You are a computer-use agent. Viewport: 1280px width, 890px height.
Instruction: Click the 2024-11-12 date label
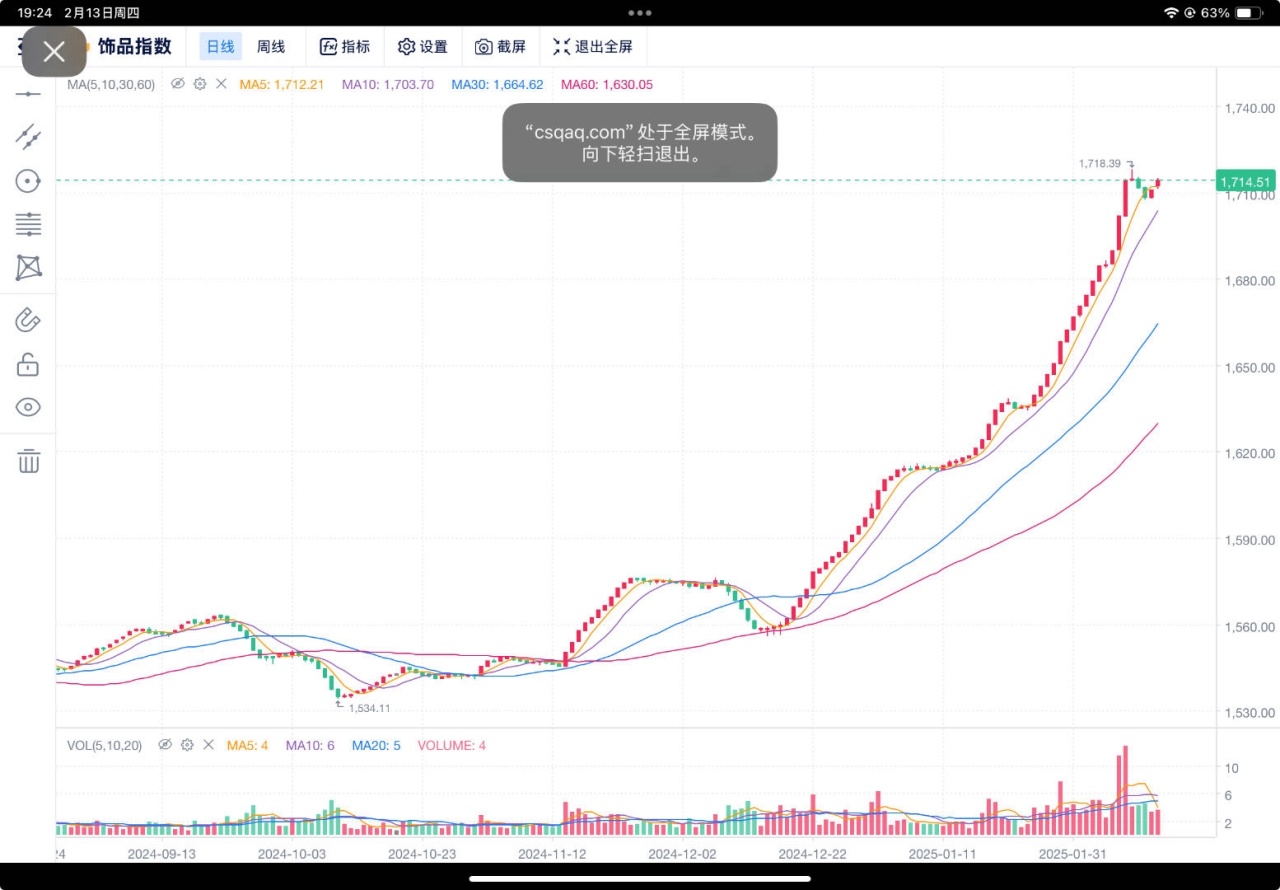552,854
